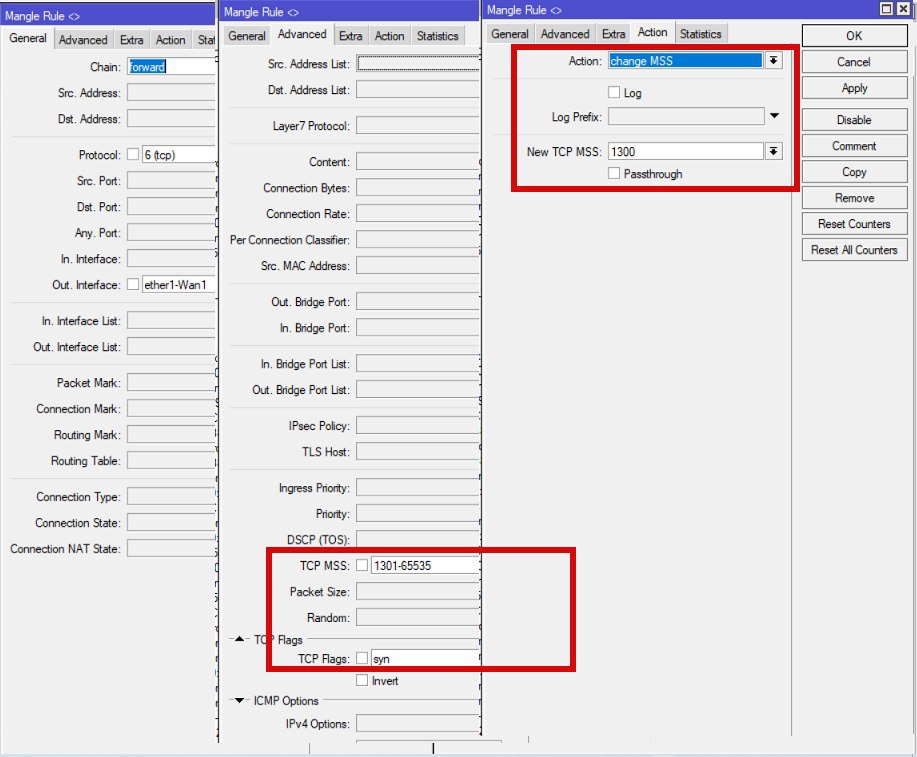Click the Dst. Address field
The image size is (917, 757).
171,118
